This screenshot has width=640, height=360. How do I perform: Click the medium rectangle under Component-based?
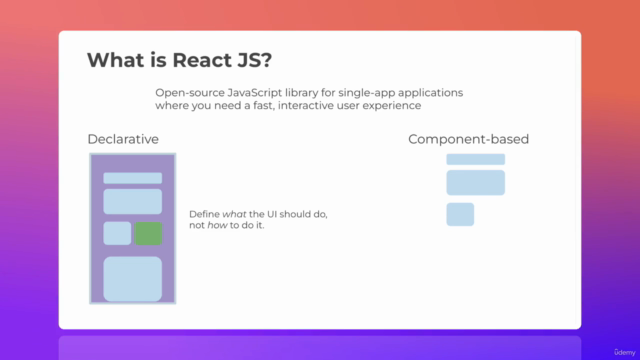click(476, 182)
